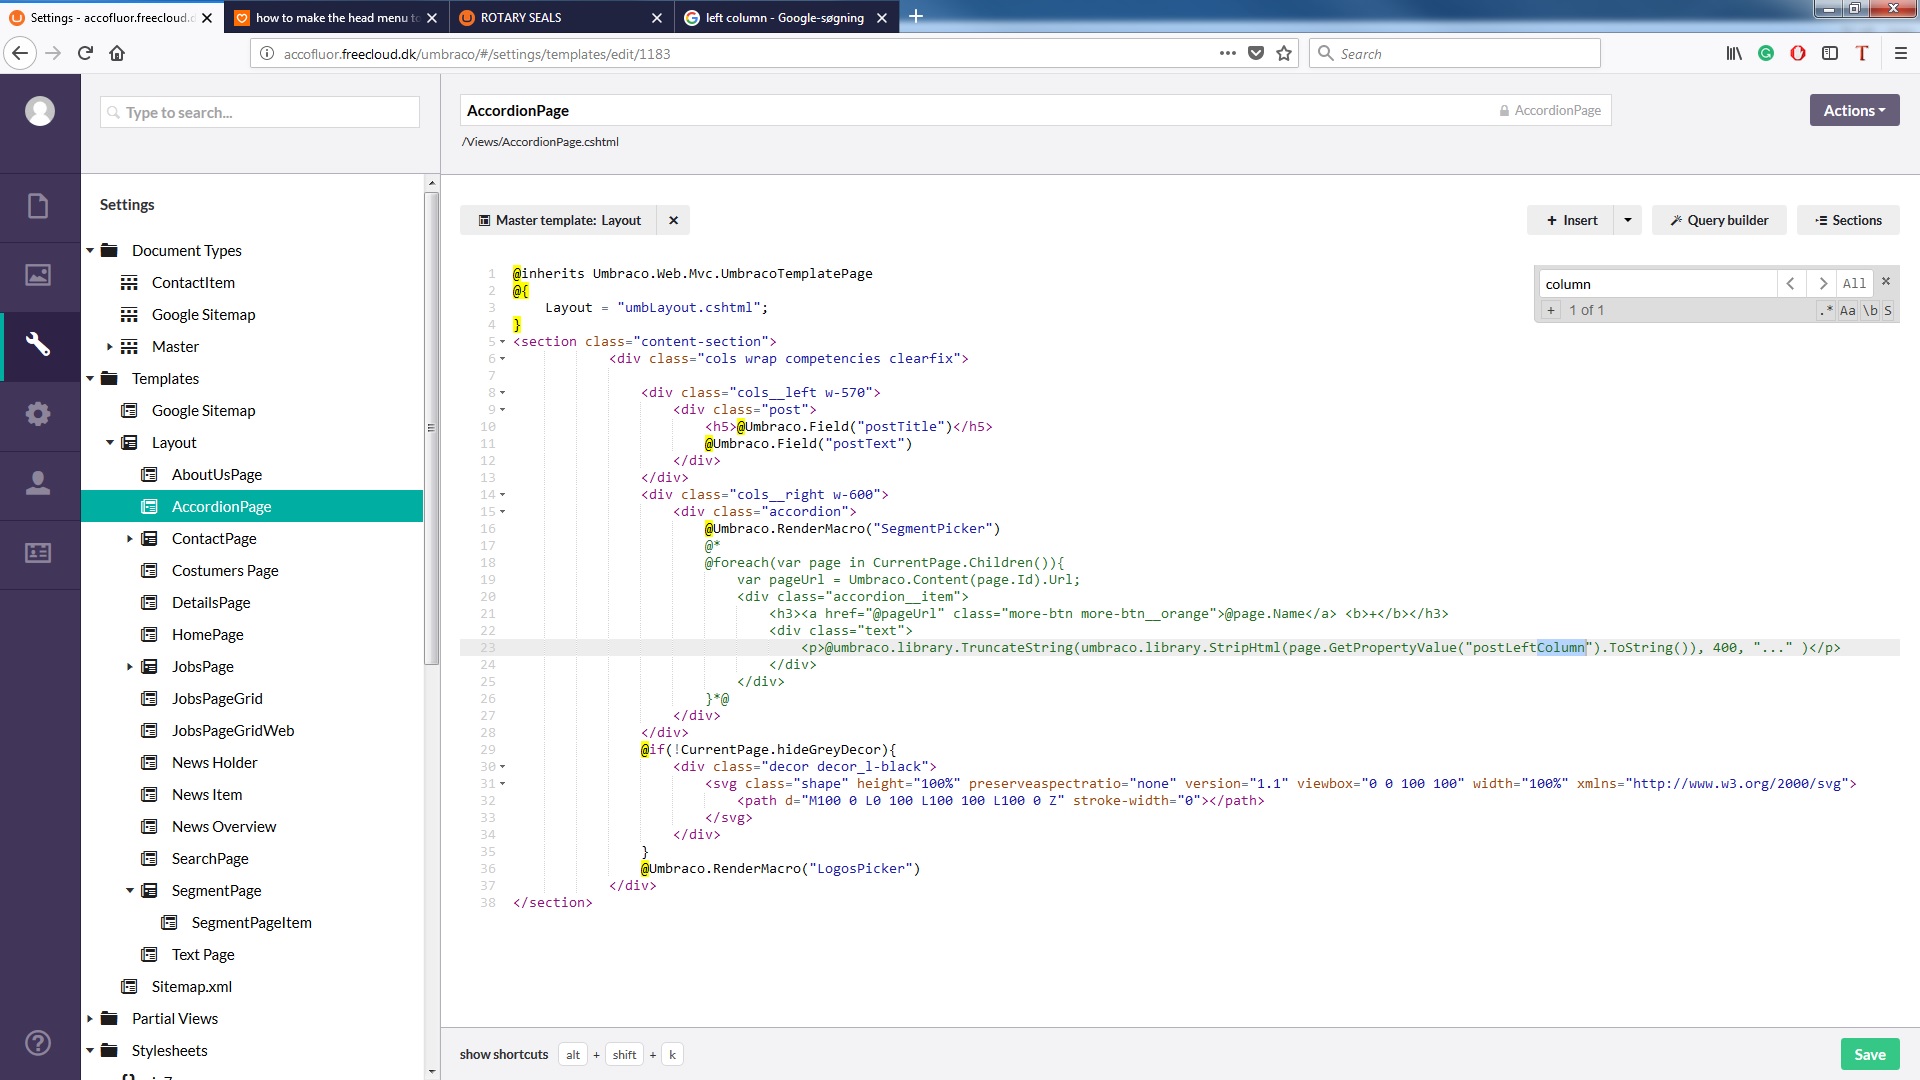
Task: Expand the Partial Views folder
Action: click(x=90, y=1019)
